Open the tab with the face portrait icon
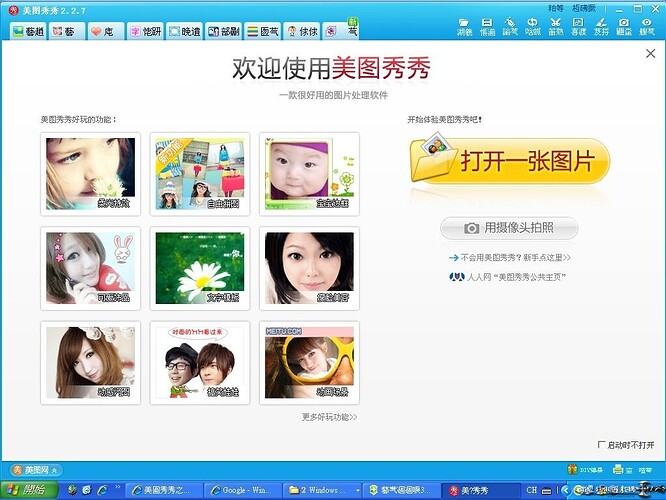Viewport: 666px width, 500px height. (66, 31)
